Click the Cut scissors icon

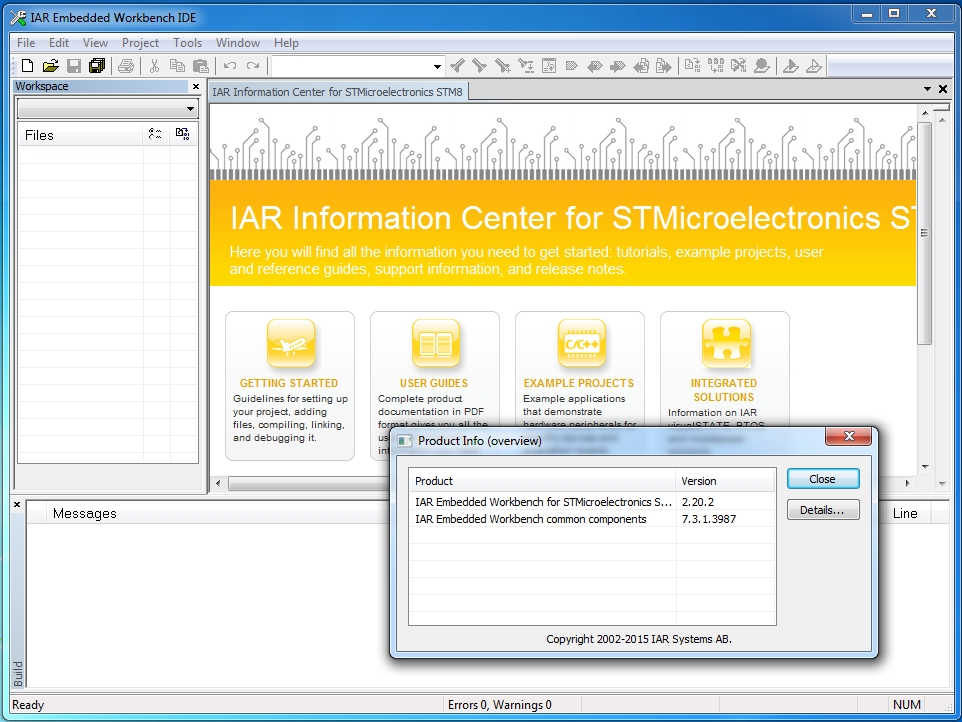155,66
